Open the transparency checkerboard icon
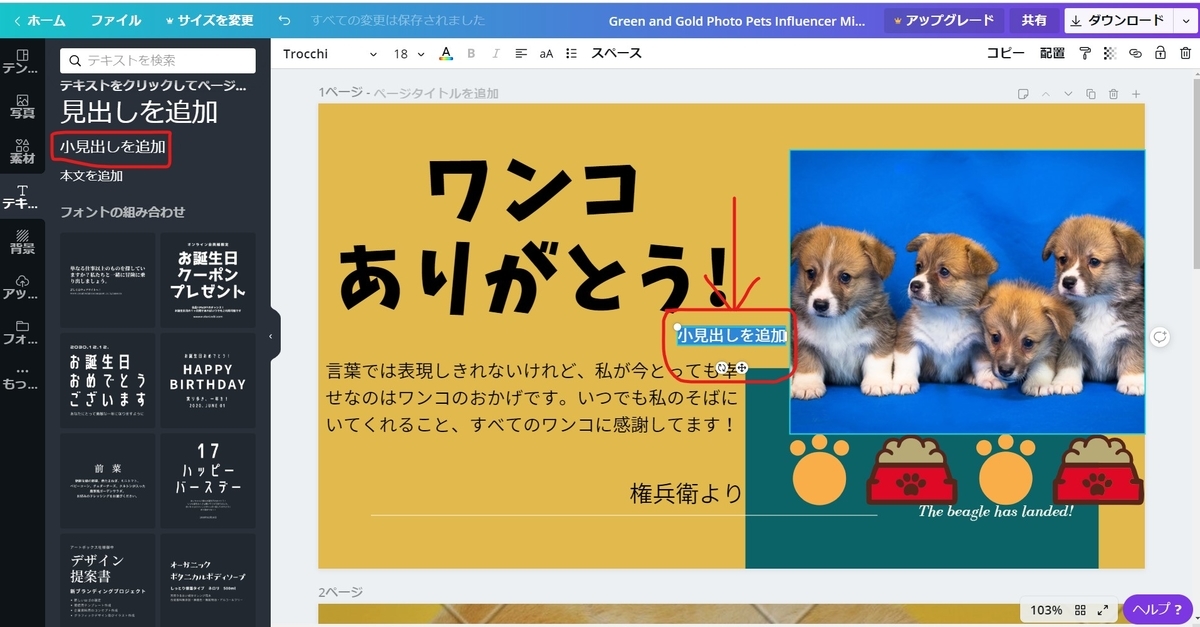Image resolution: width=1200 pixels, height=627 pixels. click(1109, 53)
